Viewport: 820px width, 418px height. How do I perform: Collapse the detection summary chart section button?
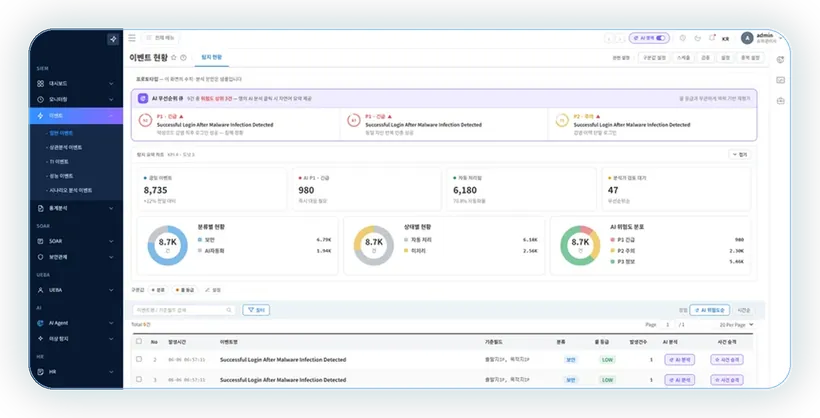[740, 155]
